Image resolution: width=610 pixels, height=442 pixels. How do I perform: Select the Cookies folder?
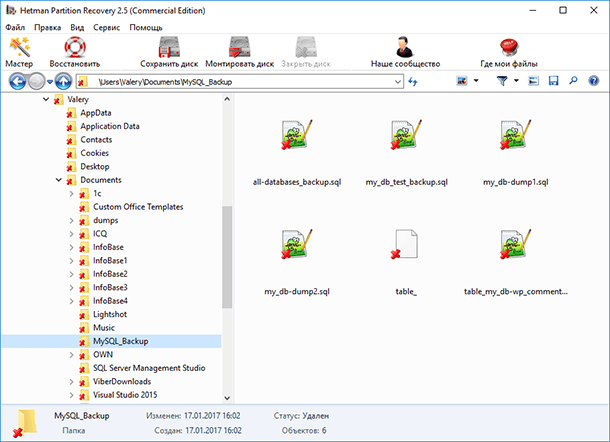tap(95, 153)
